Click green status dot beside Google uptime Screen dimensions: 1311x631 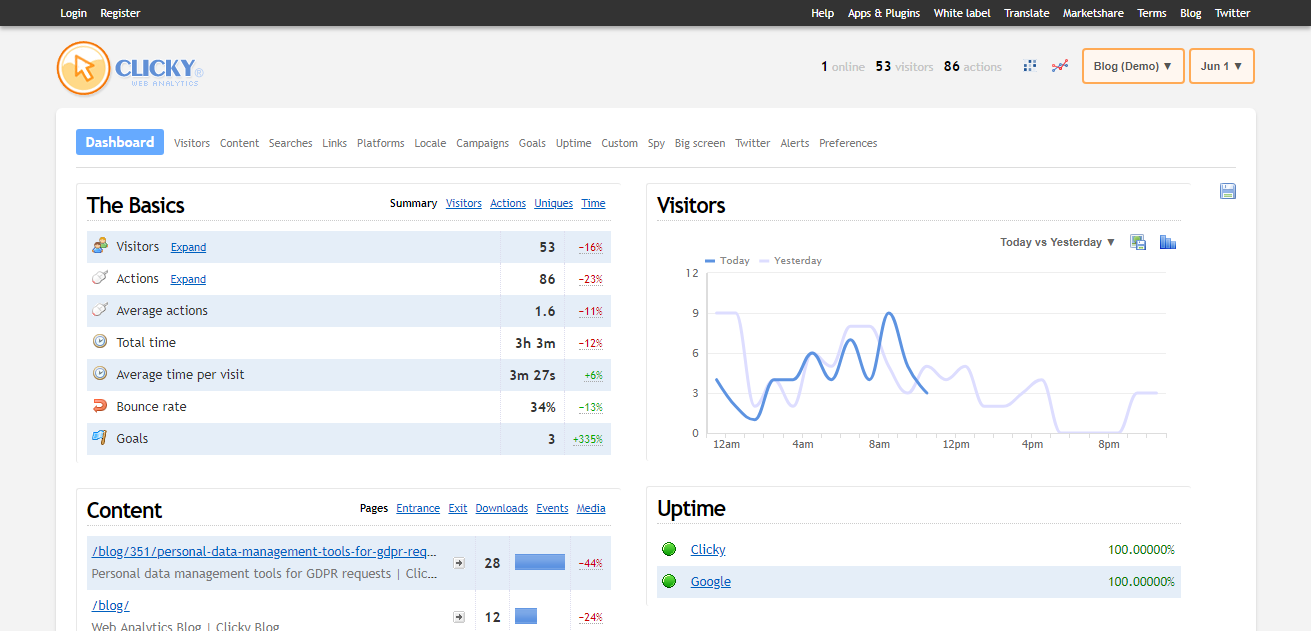click(x=669, y=581)
